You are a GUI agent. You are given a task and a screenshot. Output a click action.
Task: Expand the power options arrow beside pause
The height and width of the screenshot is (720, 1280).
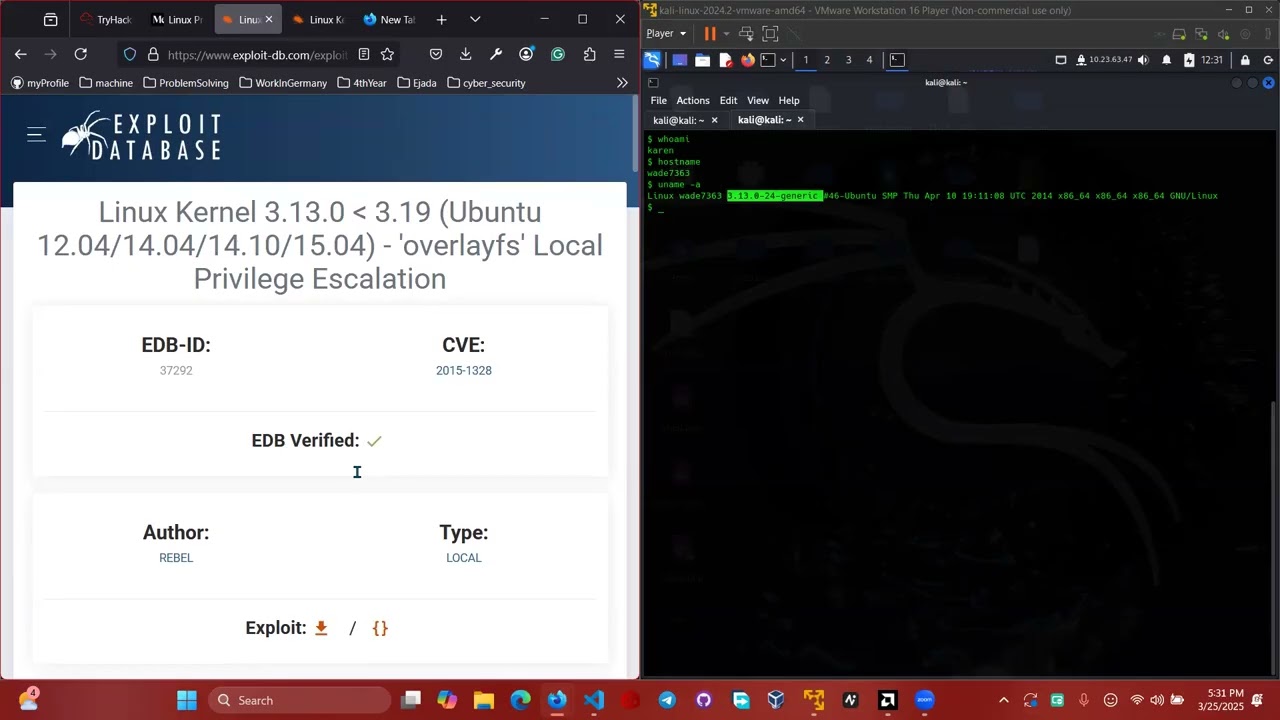tap(725, 33)
